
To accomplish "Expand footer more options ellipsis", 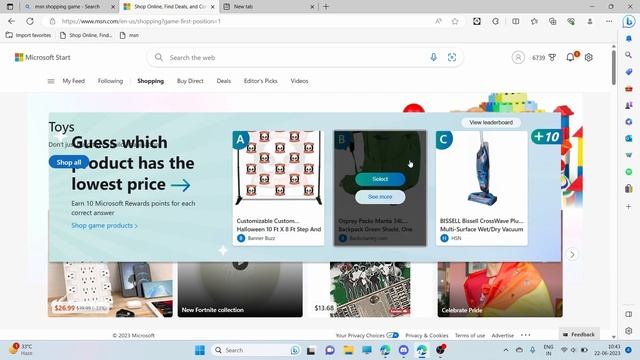I will 526,335.
